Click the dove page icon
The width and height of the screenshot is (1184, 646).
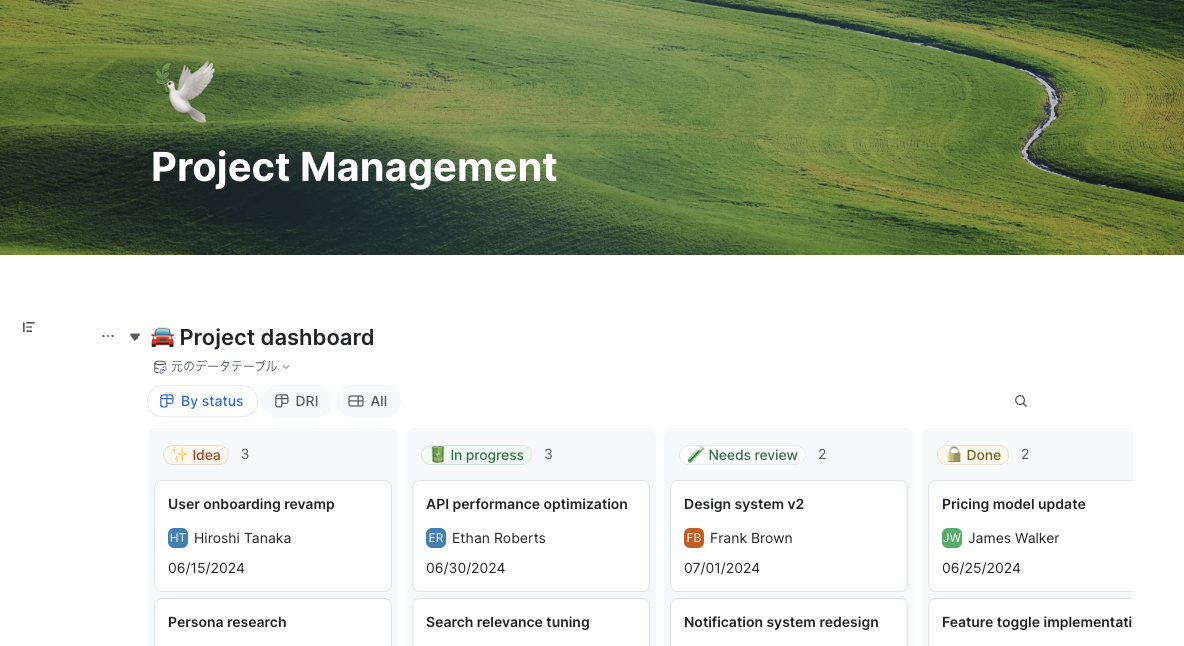click(185, 92)
